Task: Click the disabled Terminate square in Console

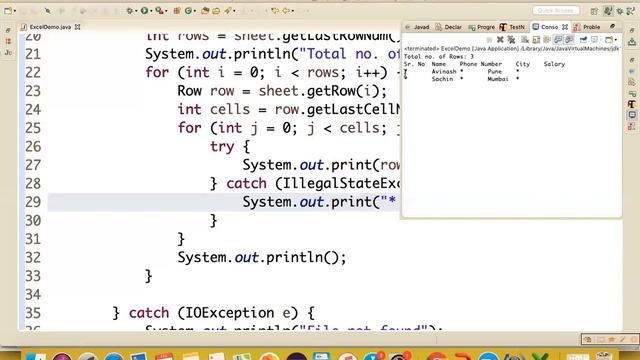Action: [489, 40]
